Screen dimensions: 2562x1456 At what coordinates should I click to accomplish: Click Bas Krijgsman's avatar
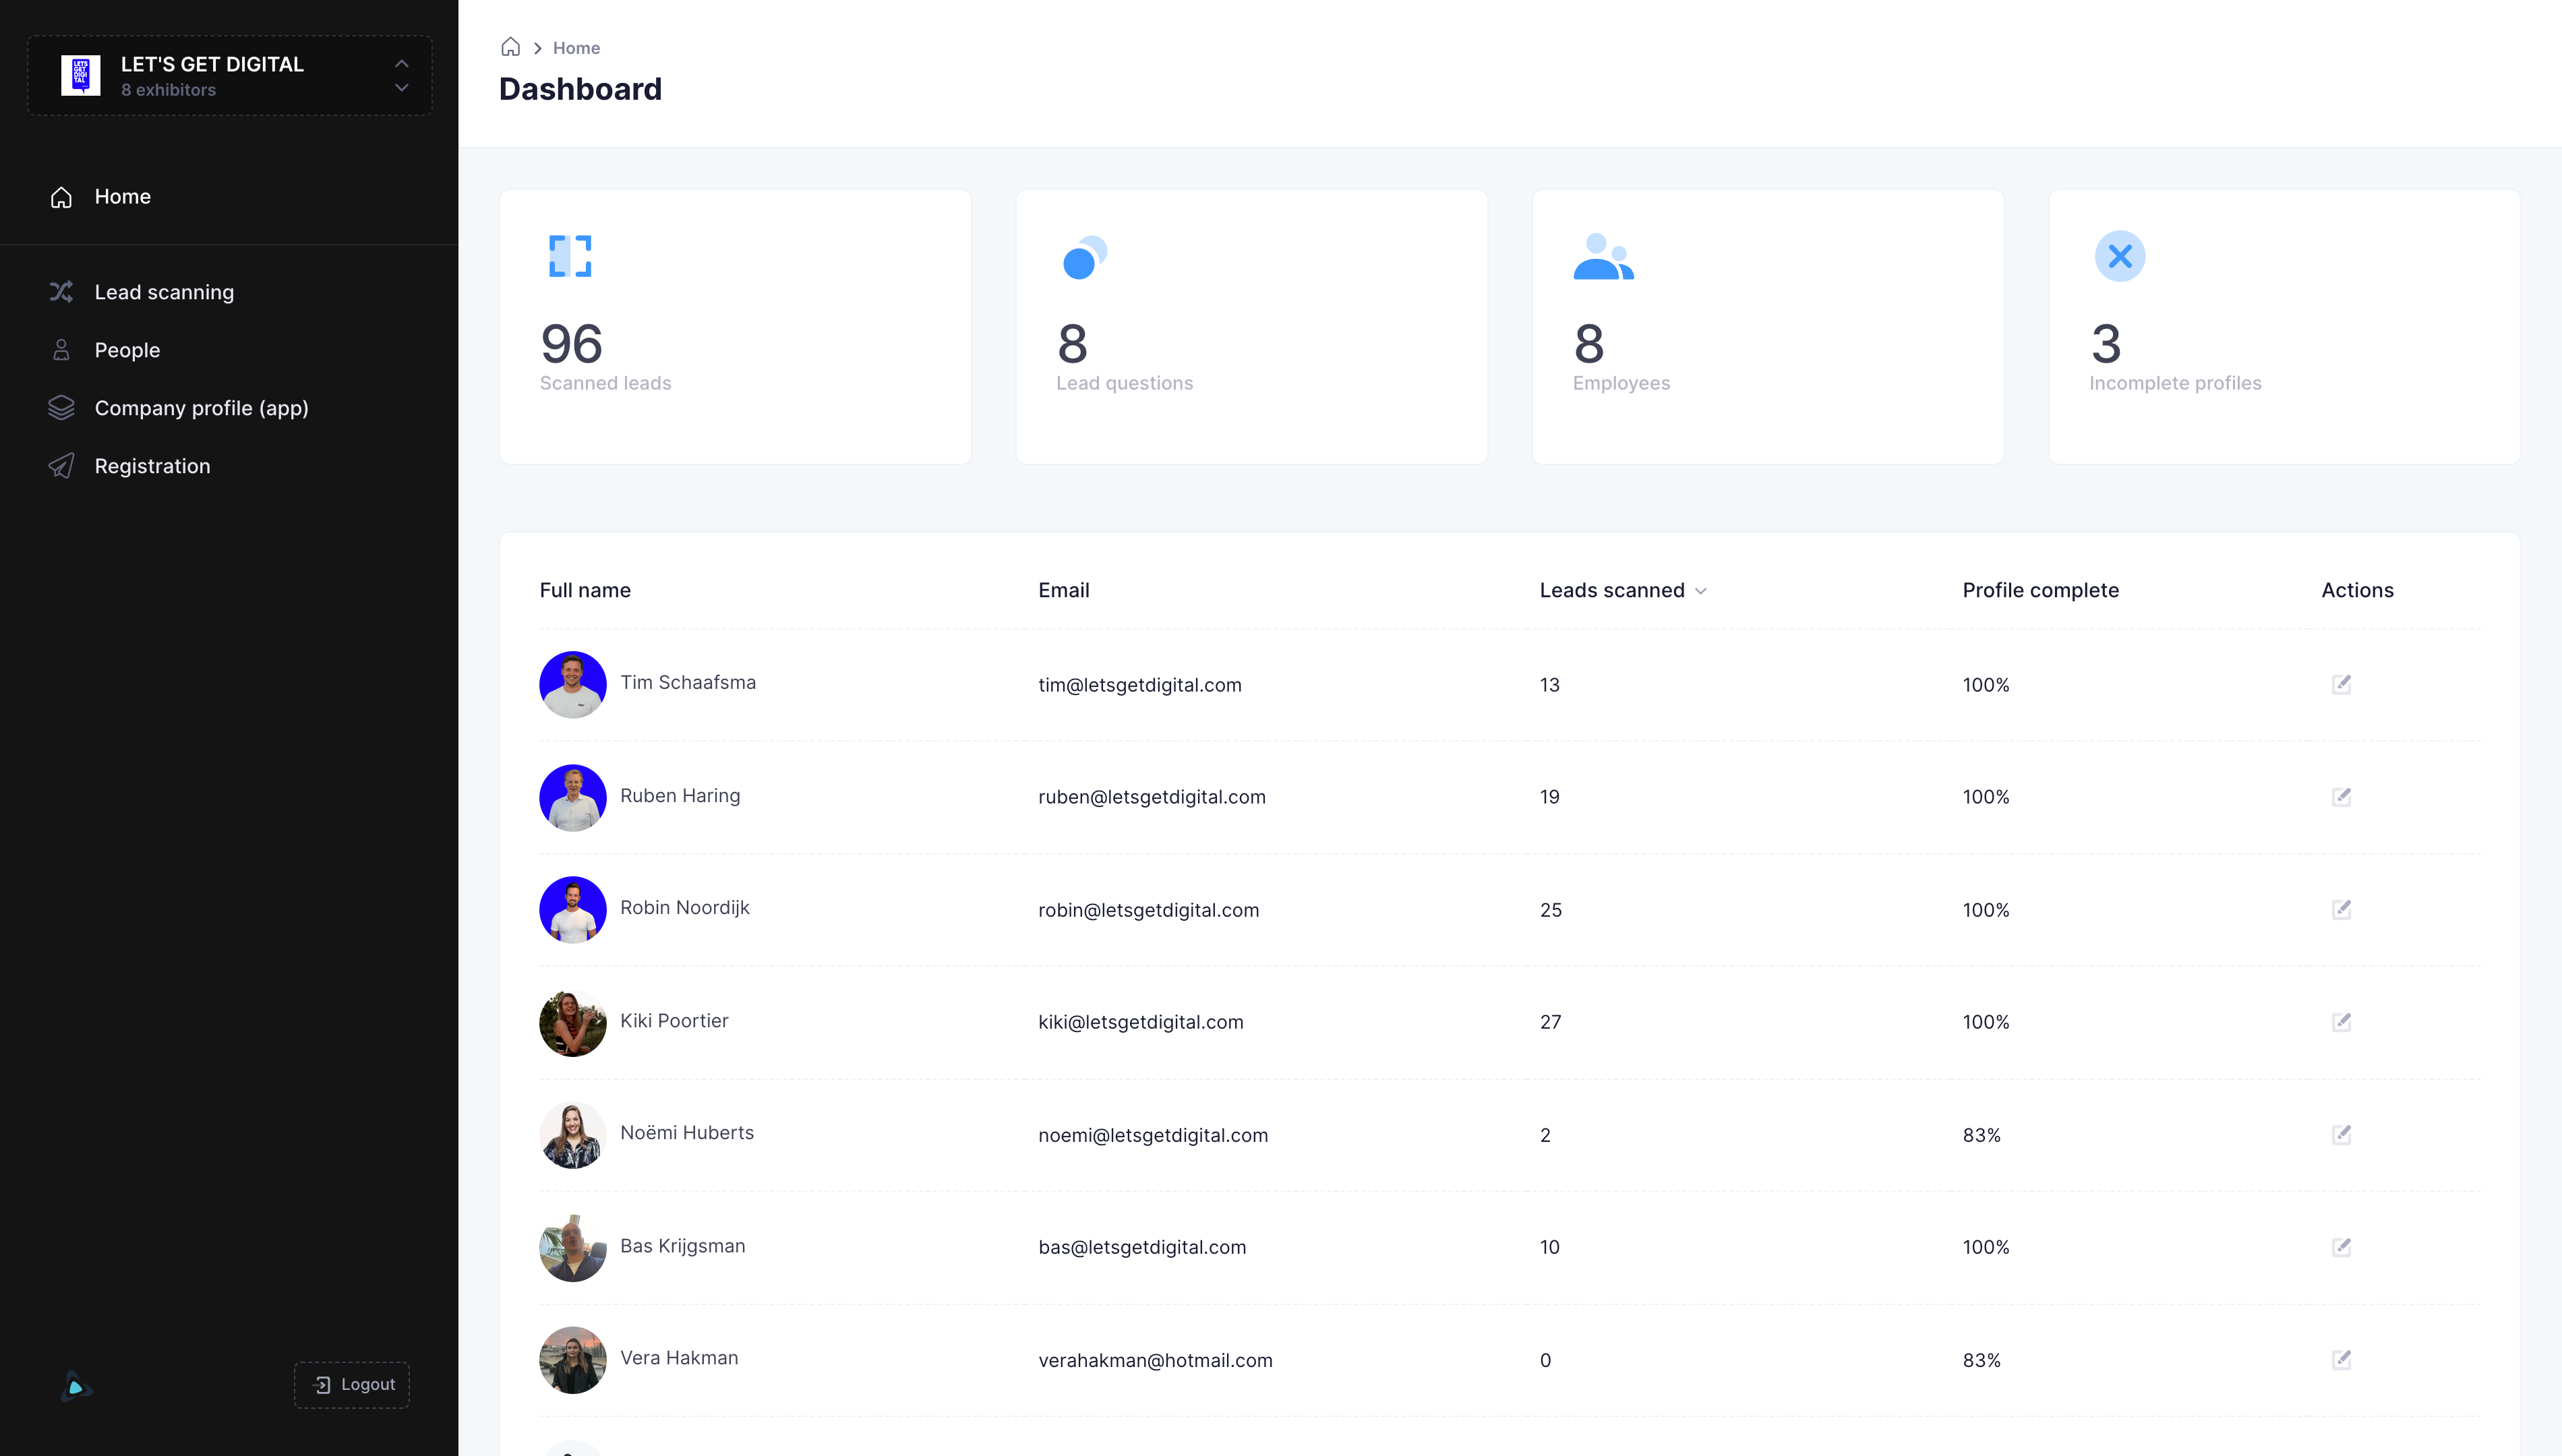click(x=573, y=1248)
